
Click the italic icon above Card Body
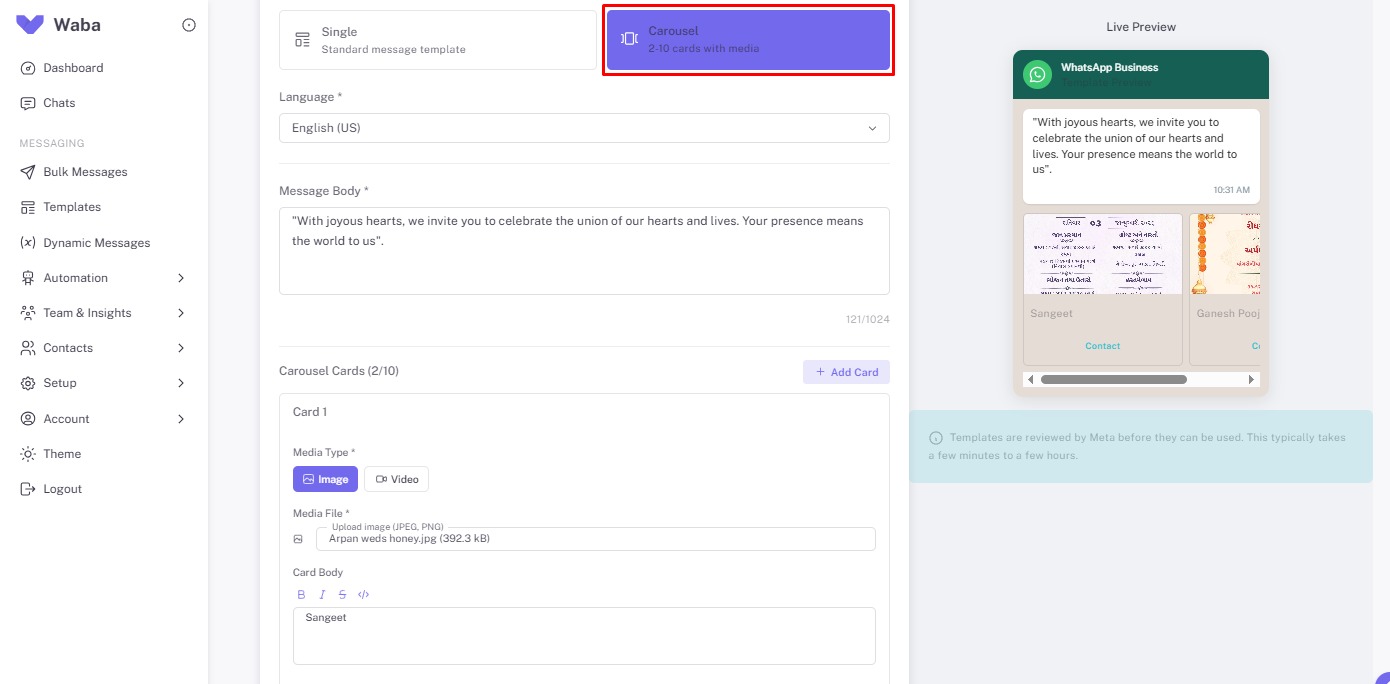[x=322, y=594]
